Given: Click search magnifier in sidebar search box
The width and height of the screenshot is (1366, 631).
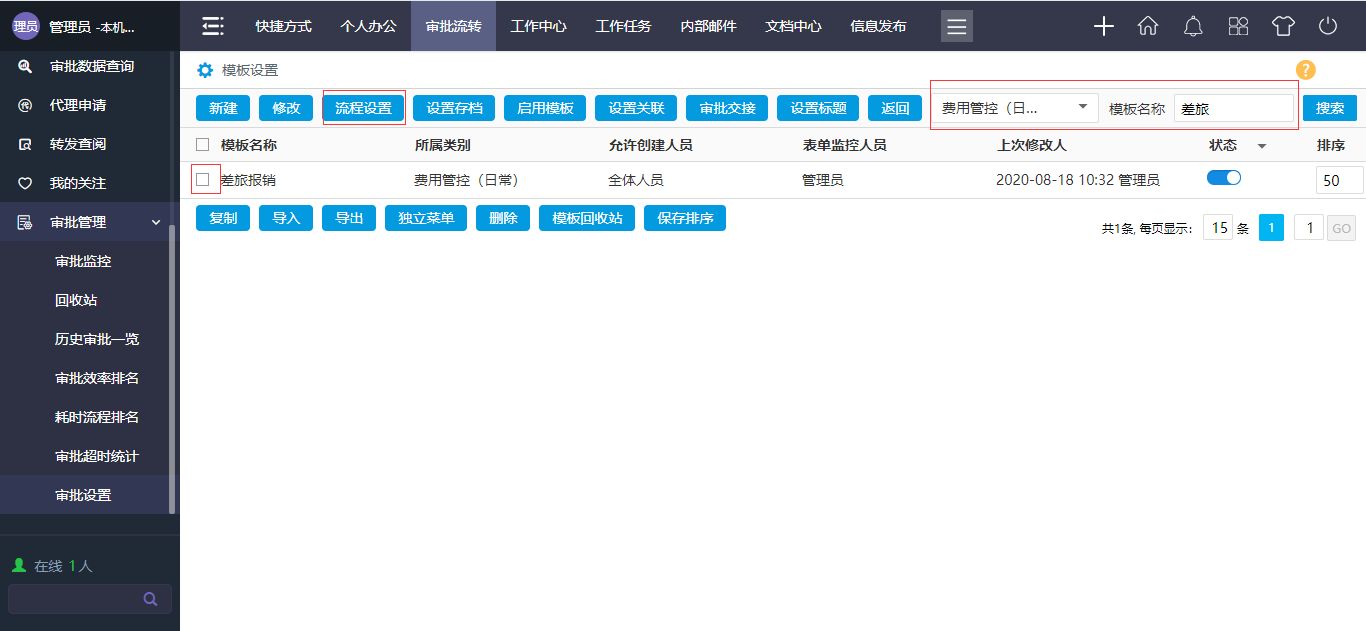Looking at the screenshot, I should click(151, 599).
